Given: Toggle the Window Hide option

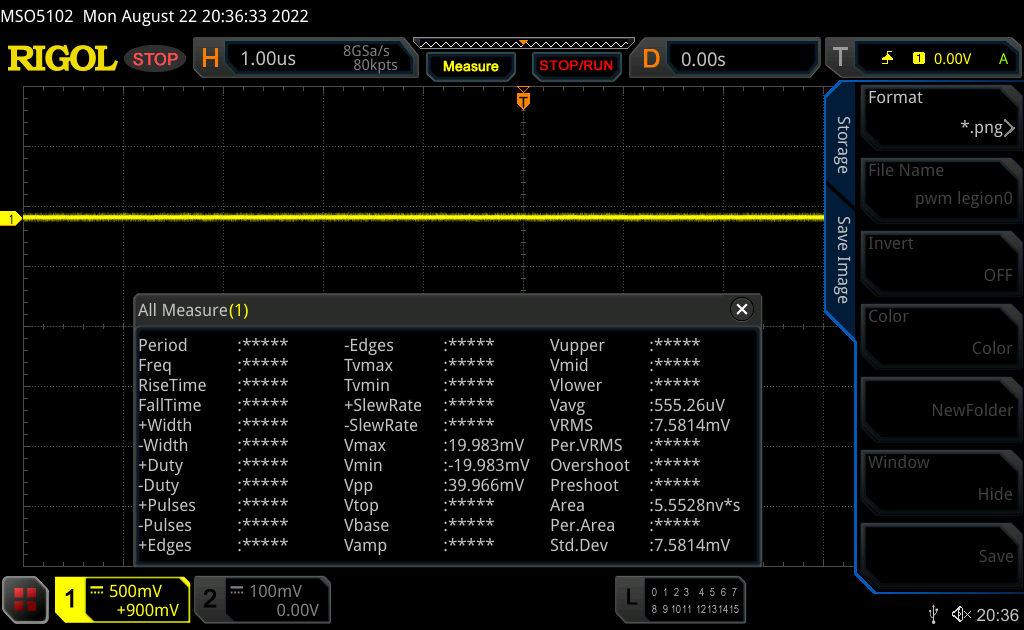Looking at the screenshot, I should pos(940,480).
